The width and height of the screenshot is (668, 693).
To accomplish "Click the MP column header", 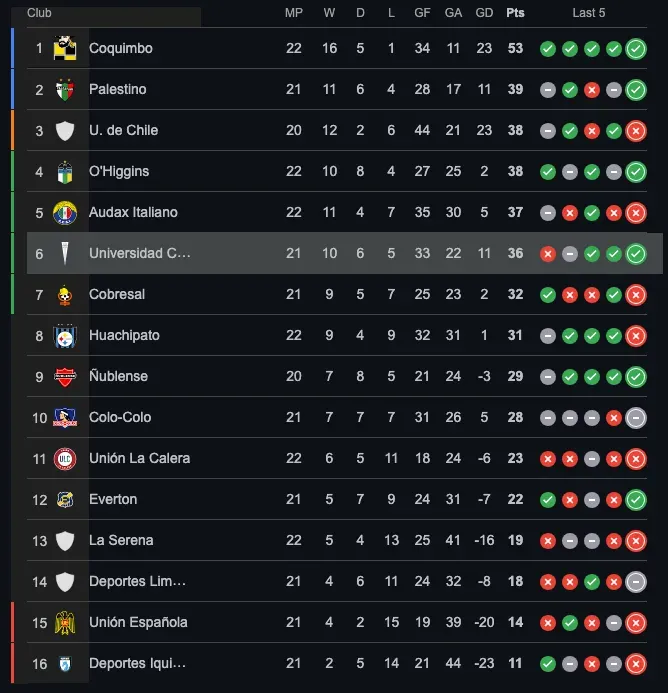I will pyautogui.click(x=293, y=13).
